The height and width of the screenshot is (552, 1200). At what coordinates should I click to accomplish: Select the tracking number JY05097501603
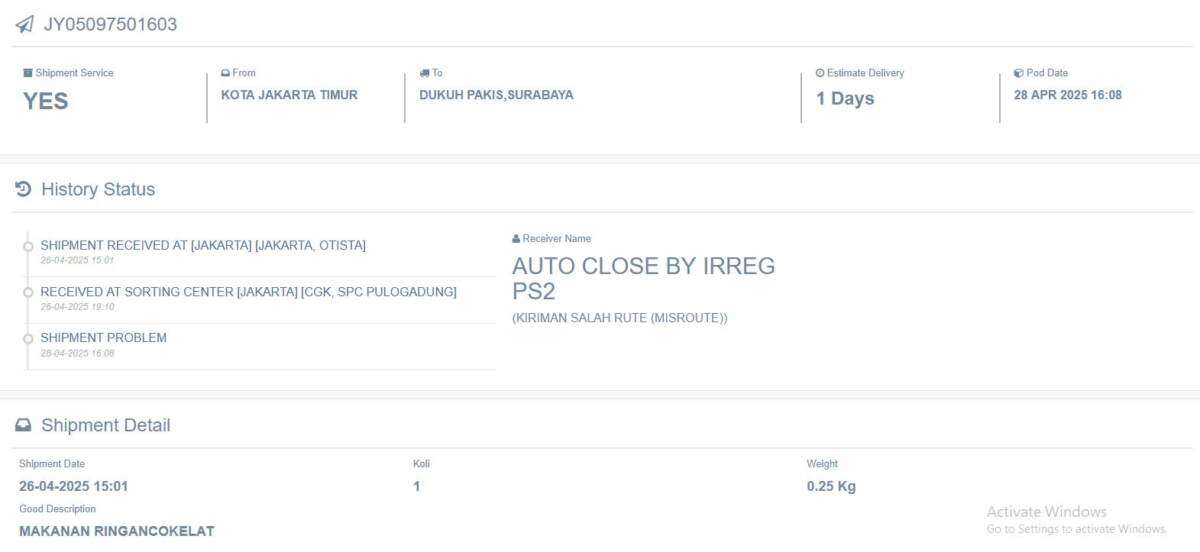pos(110,24)
